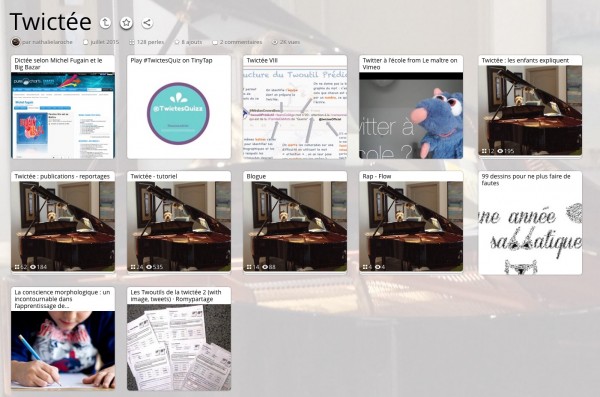Open 99 dessins pour ne plus faire de fautes
This screenshot has height=397, width=600.
coord(530,223)
